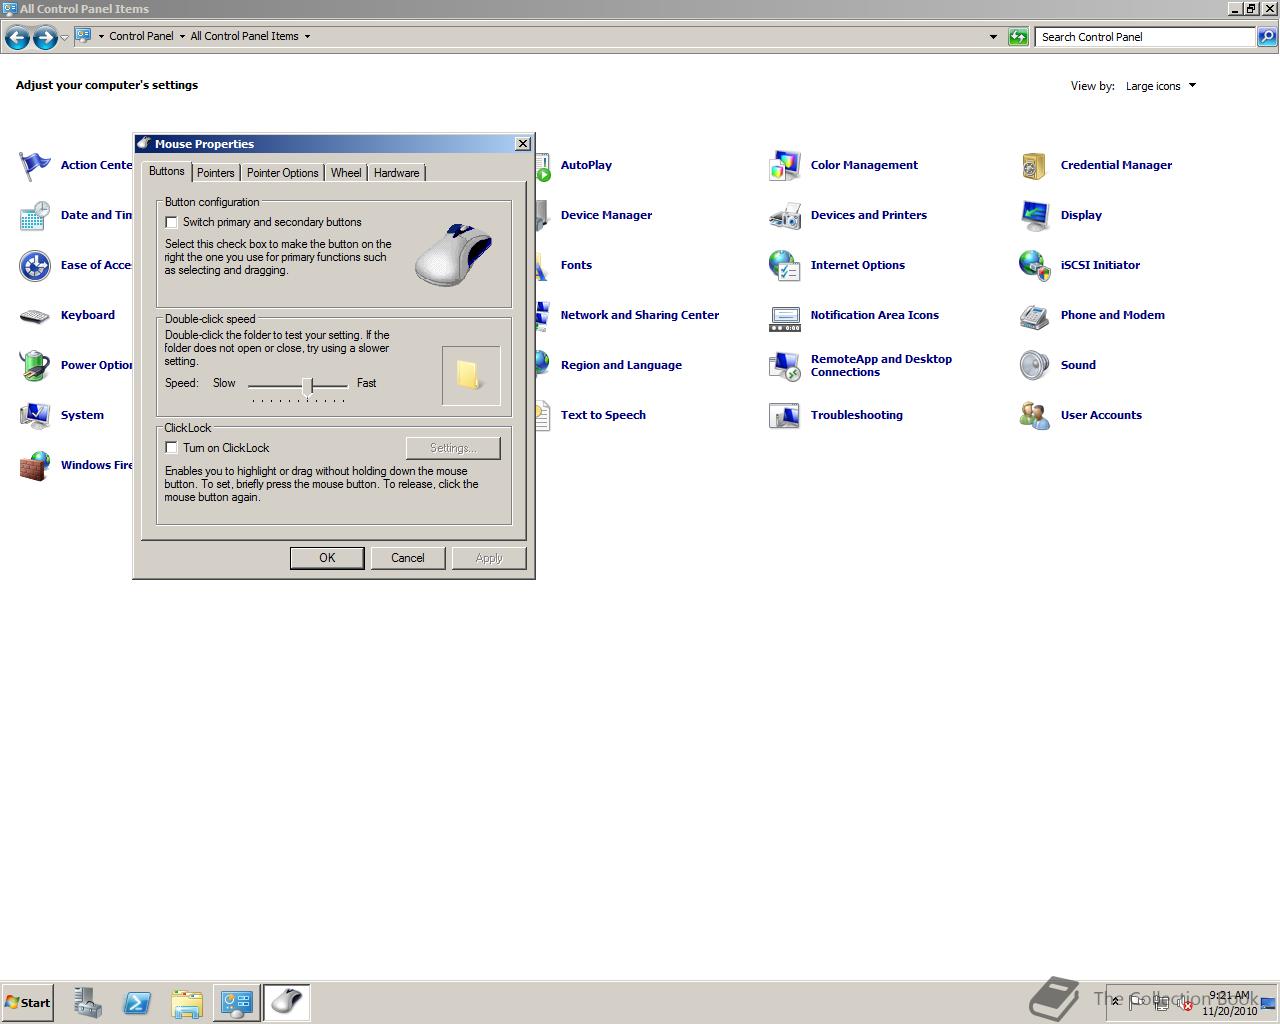Check Turn on ClickLock
This screenshot has width=1280, height=1024.
[x=171, y=448]
